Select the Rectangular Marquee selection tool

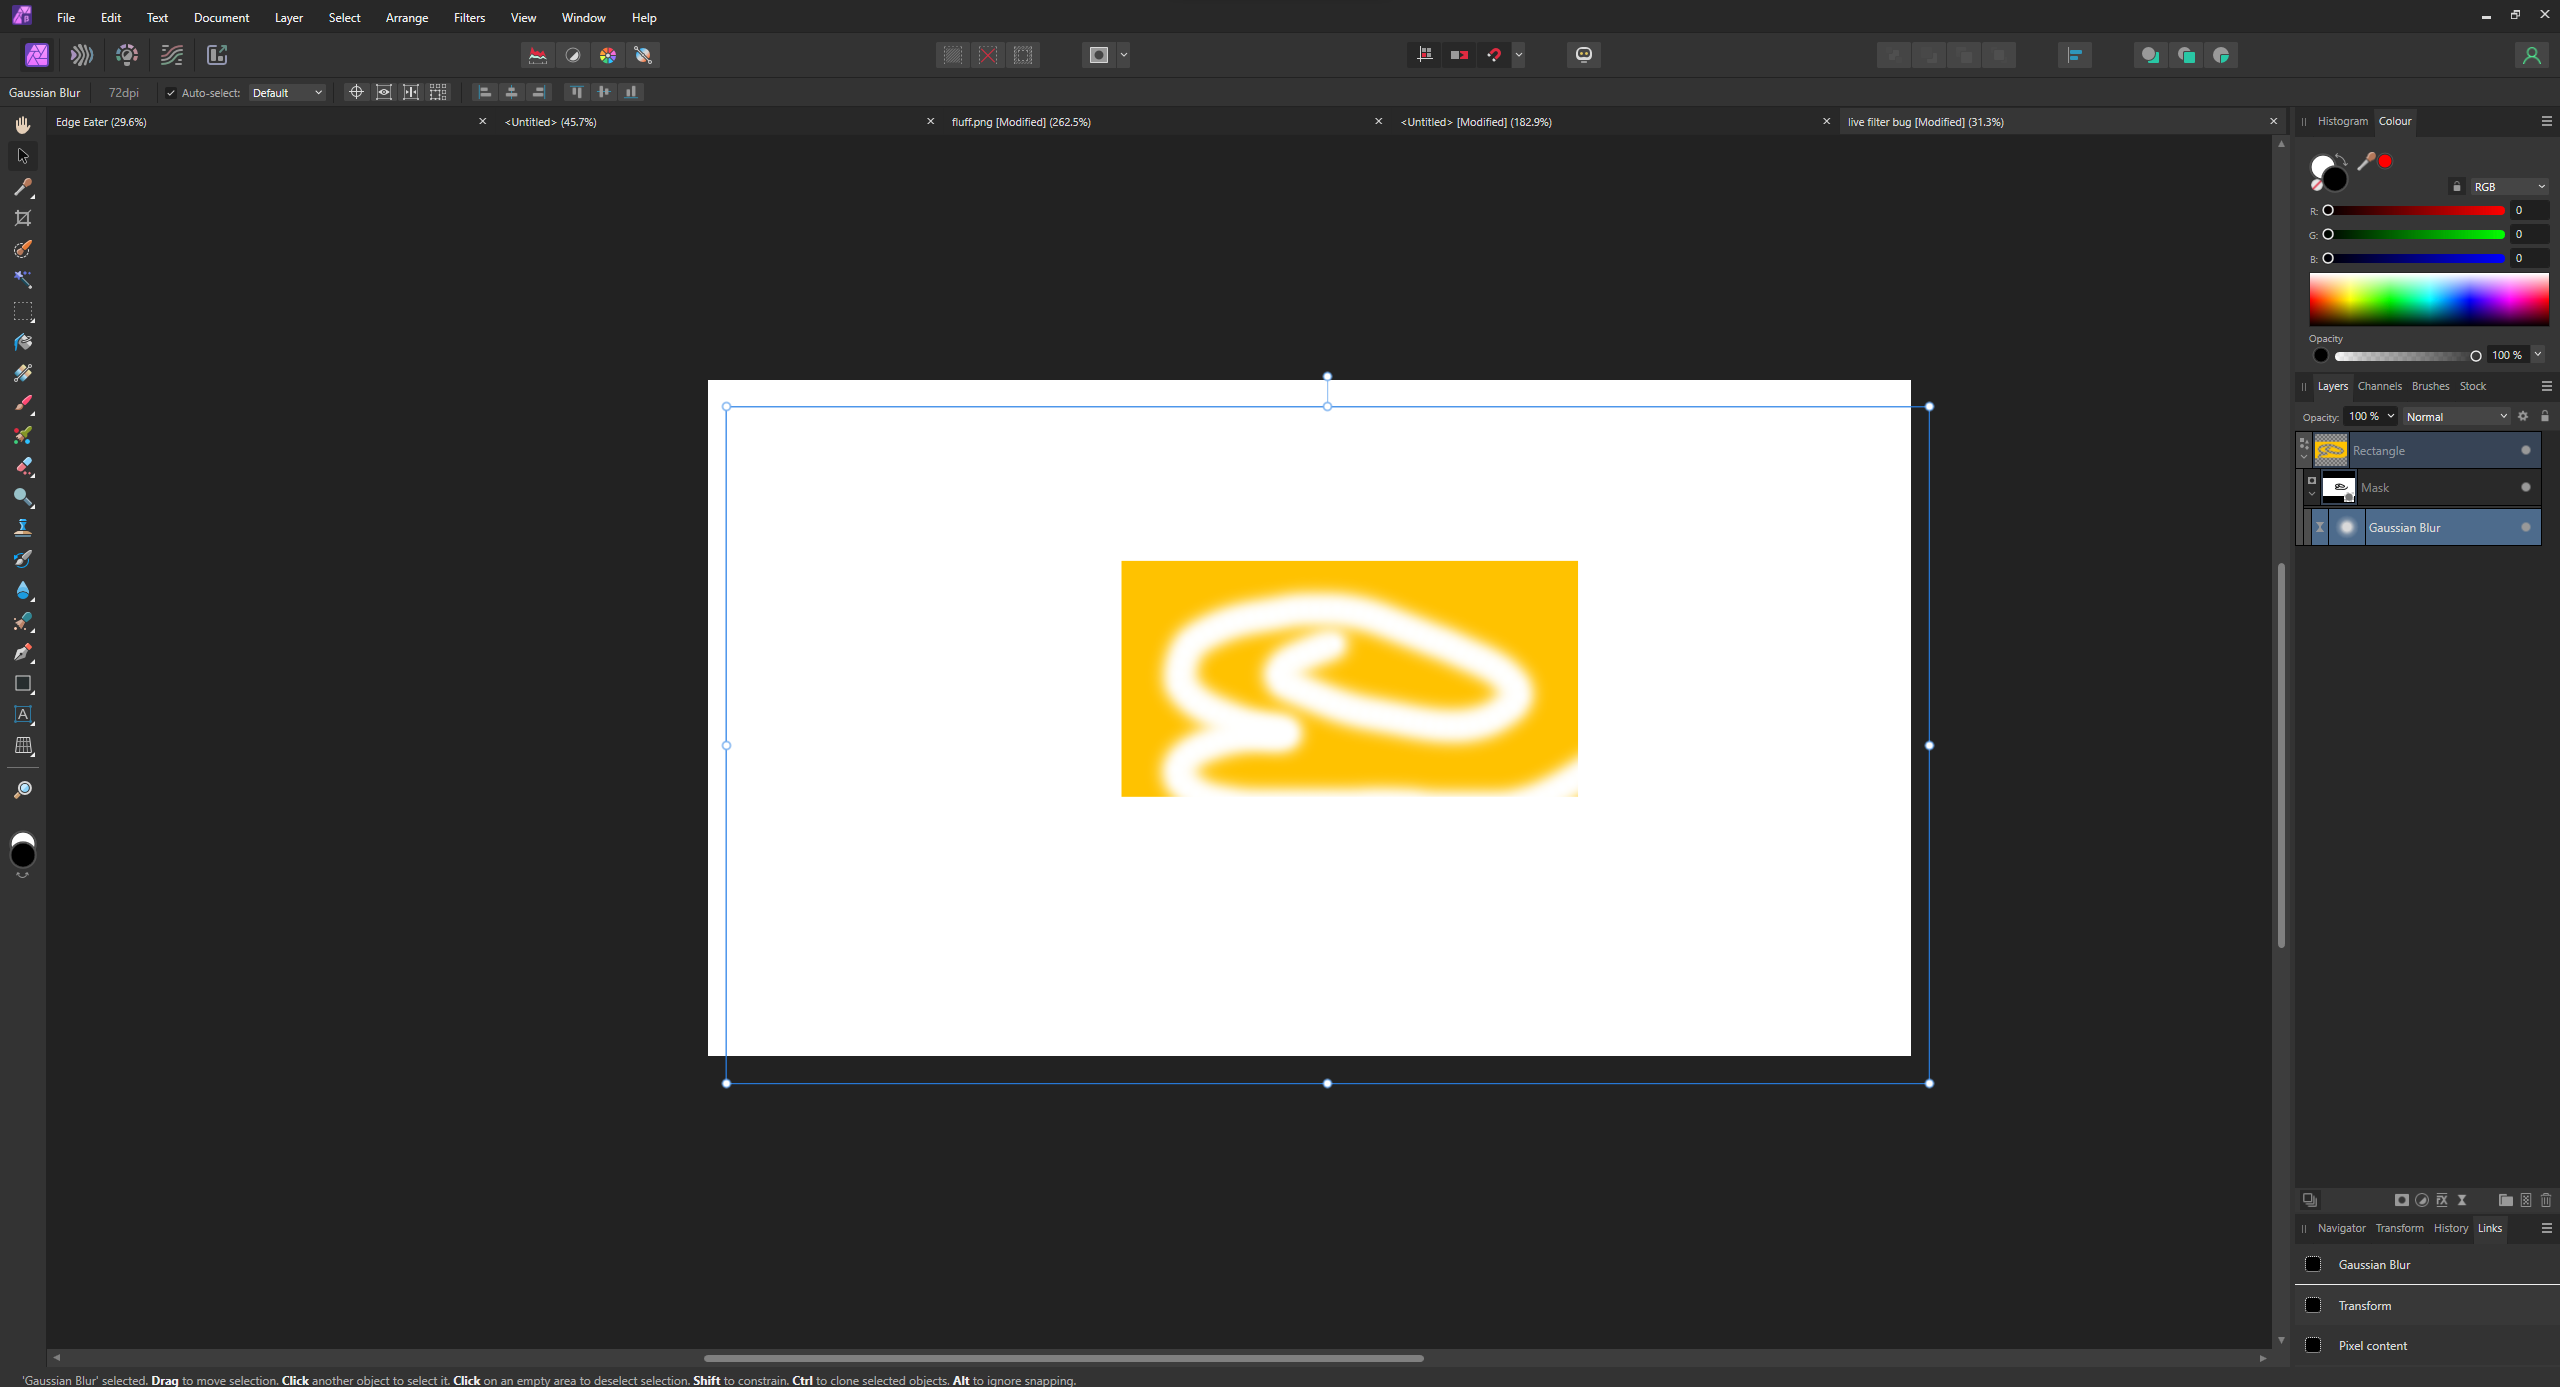(23, 311)
